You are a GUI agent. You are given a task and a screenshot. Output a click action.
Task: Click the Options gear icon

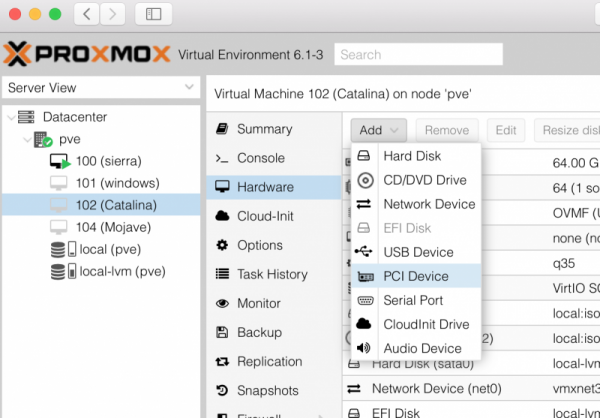point(222,245)
